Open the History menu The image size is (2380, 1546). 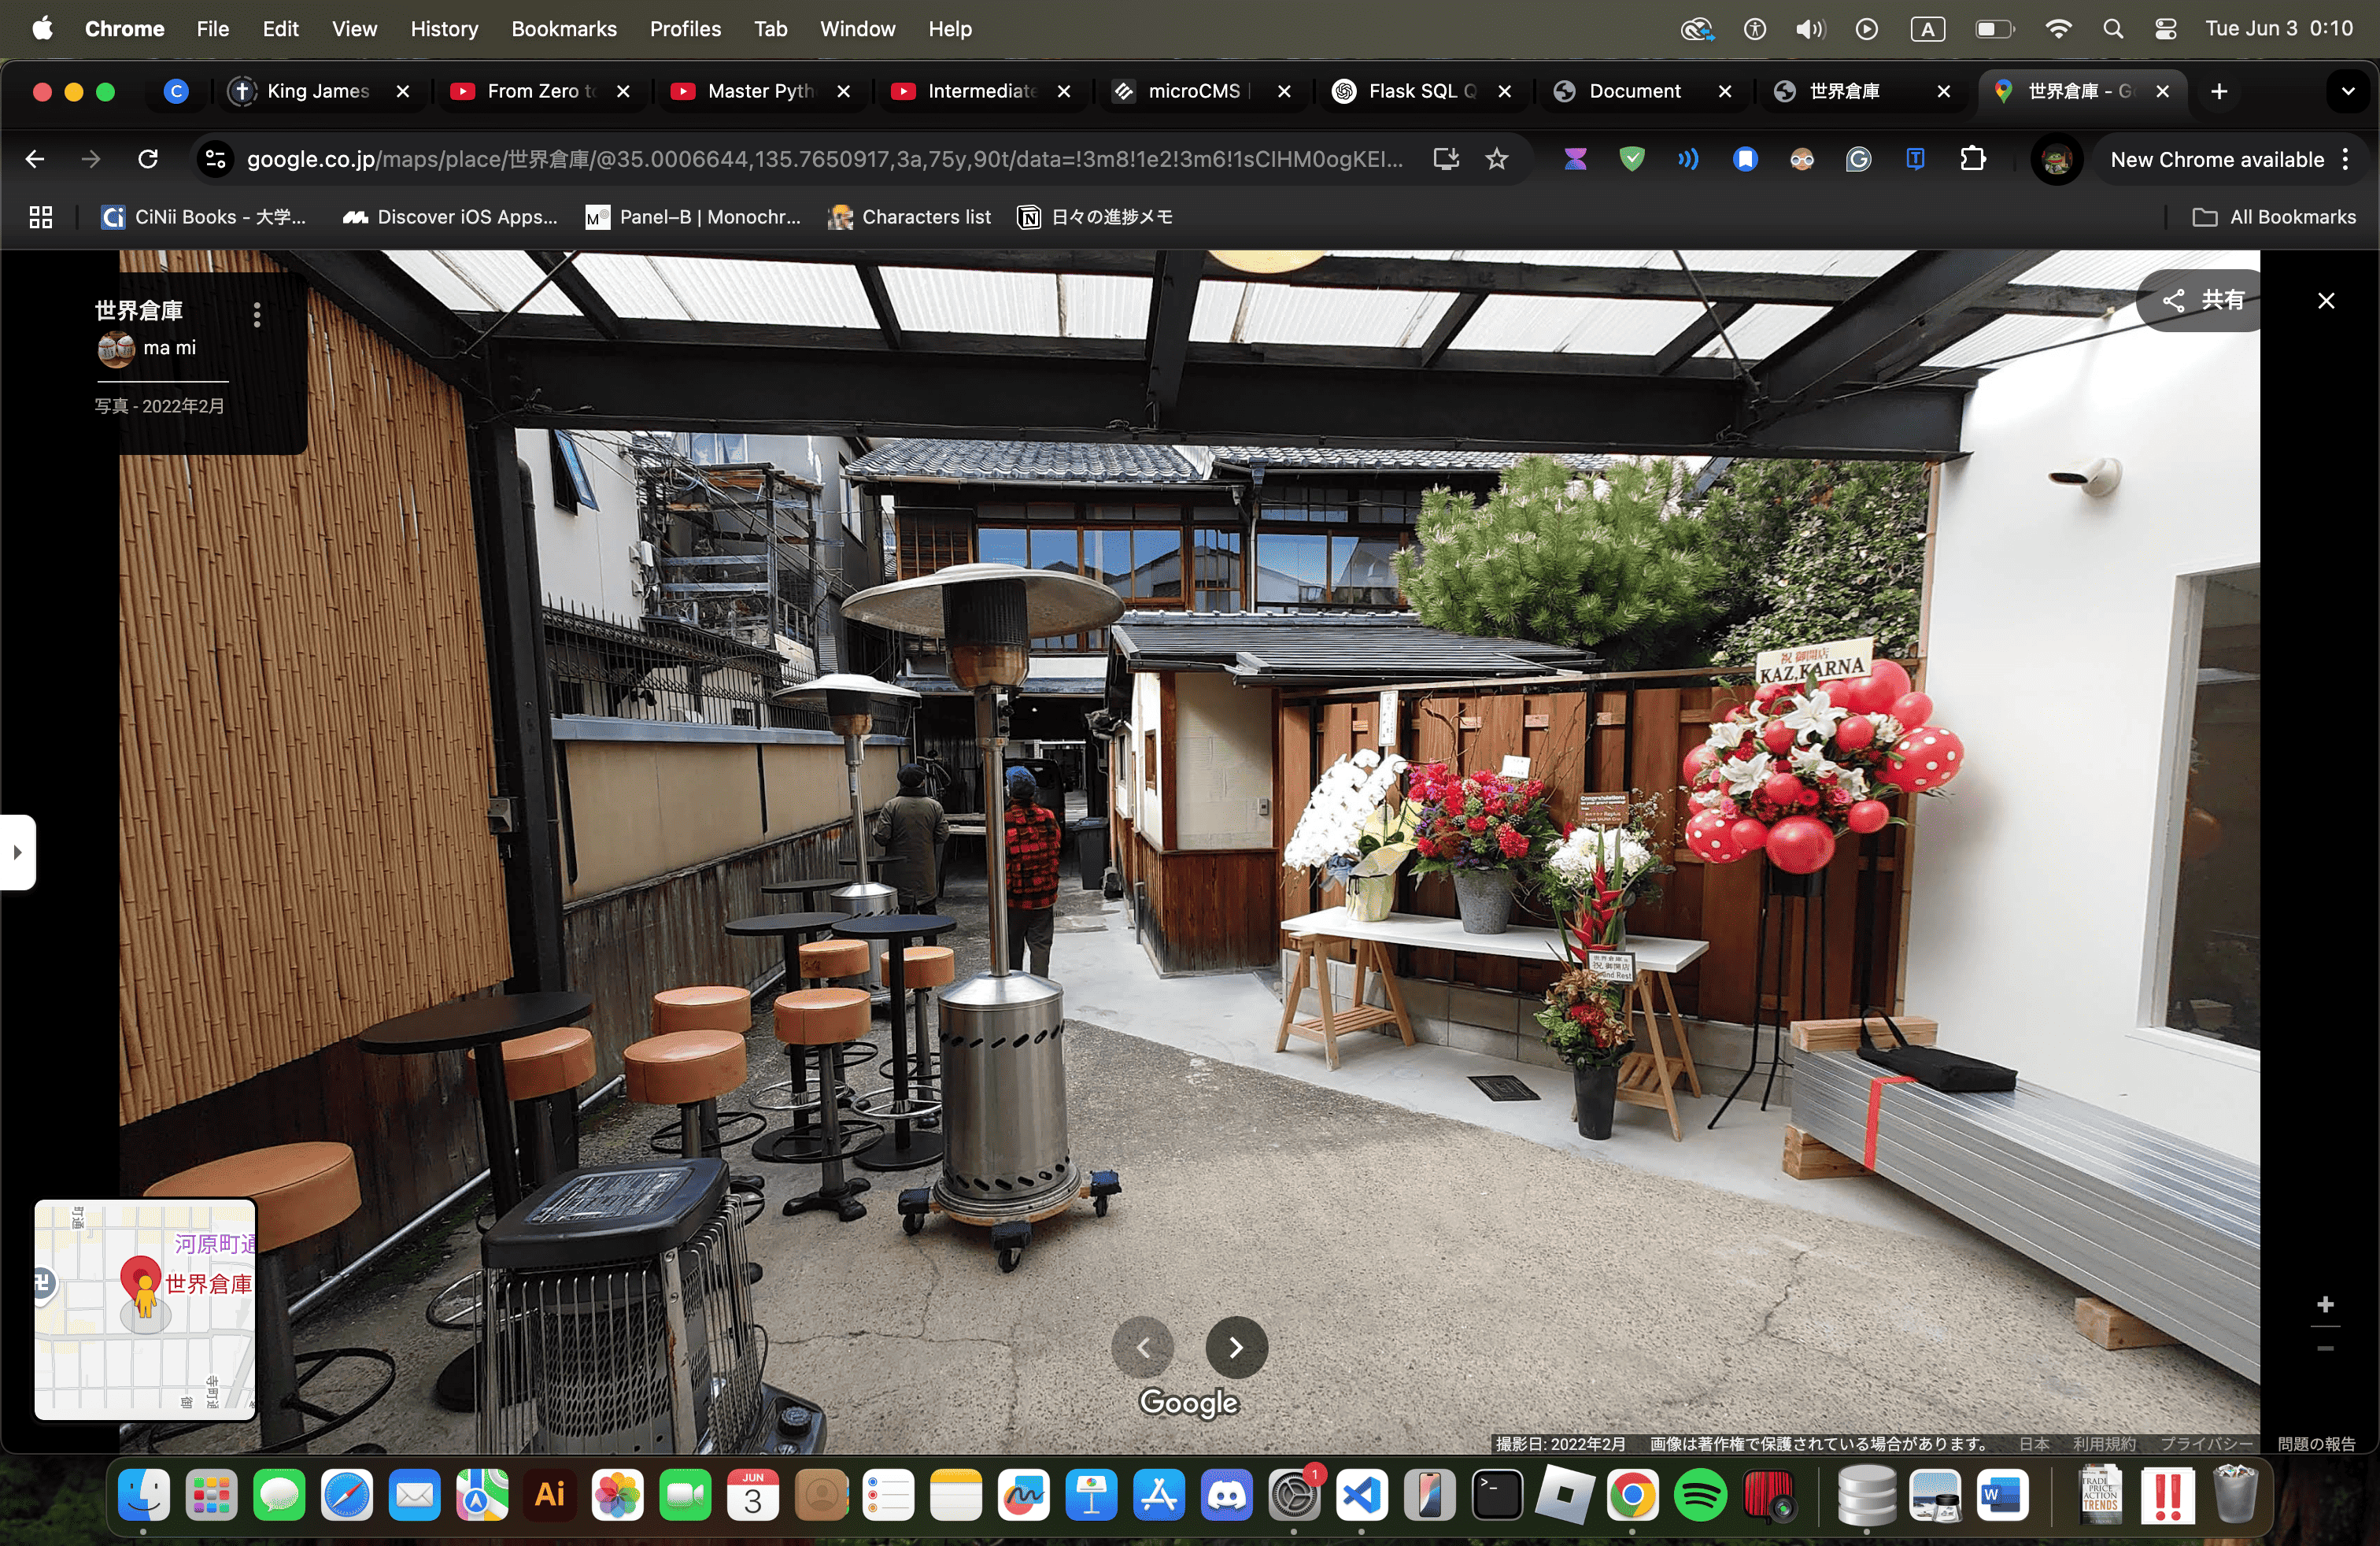444,29
